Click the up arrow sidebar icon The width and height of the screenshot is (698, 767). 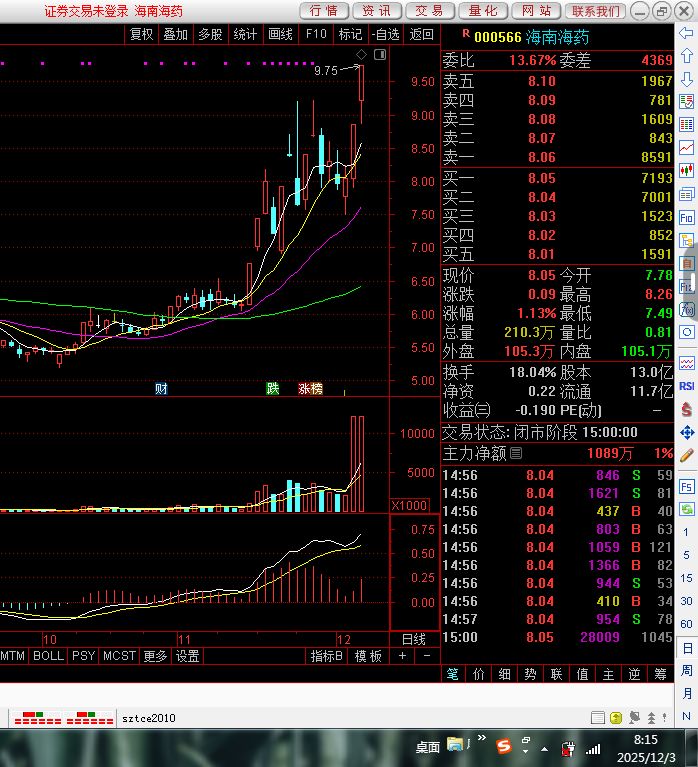(x=686, y=55)
